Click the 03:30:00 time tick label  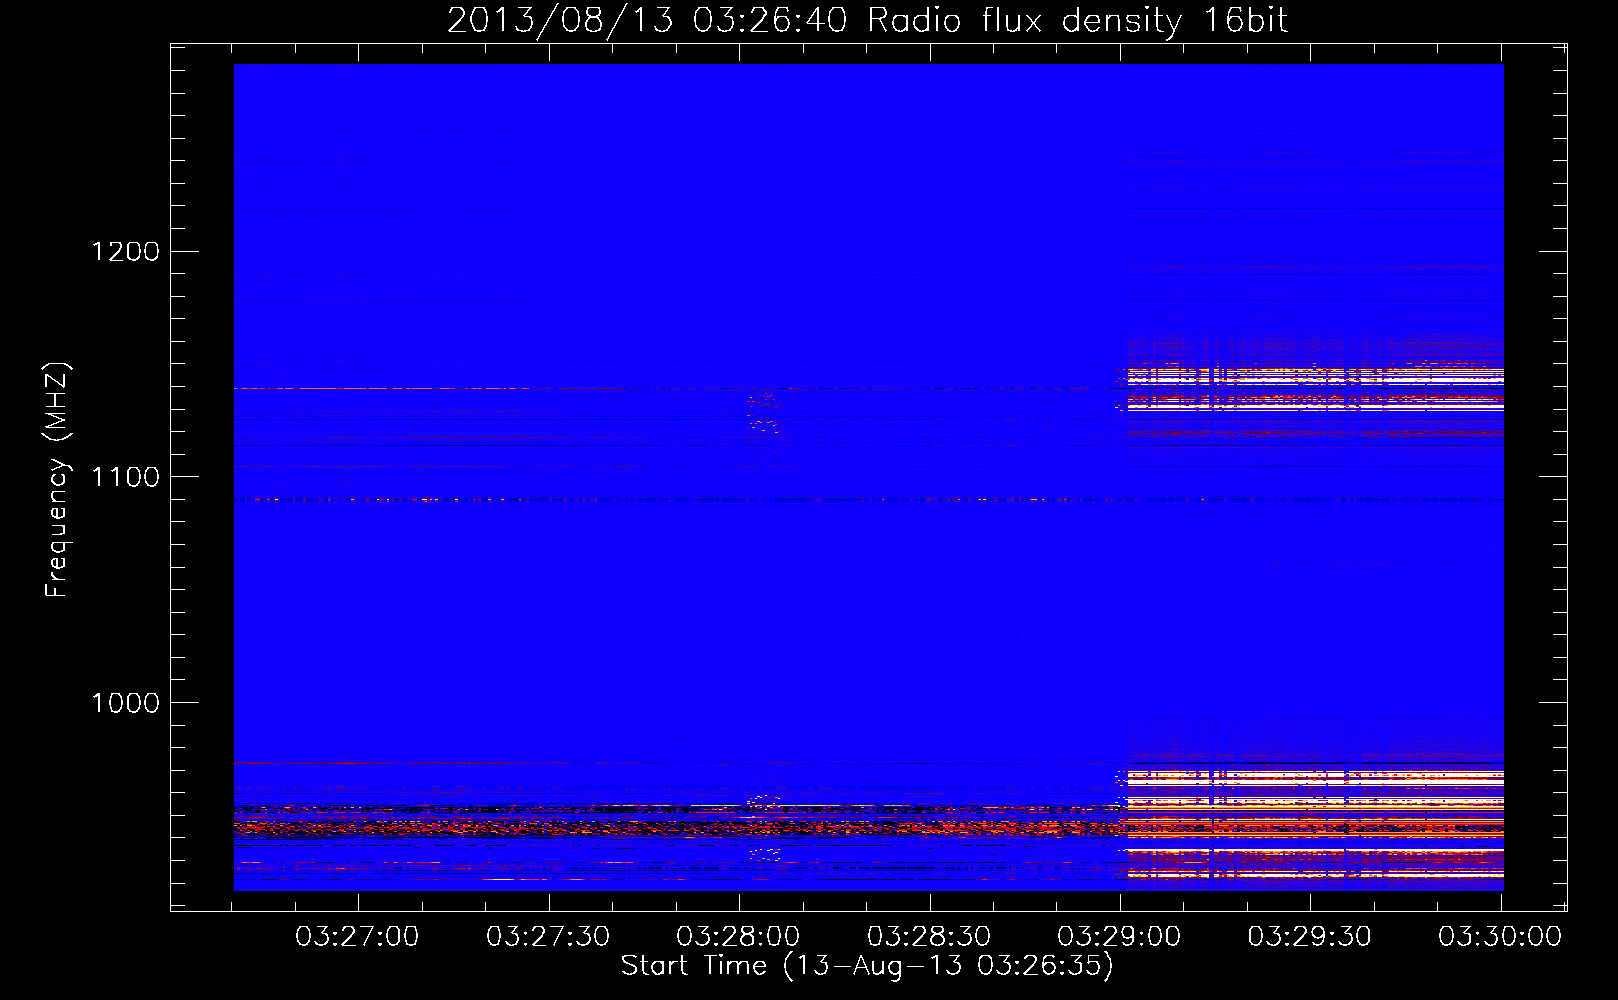(x=1500, y=937)
